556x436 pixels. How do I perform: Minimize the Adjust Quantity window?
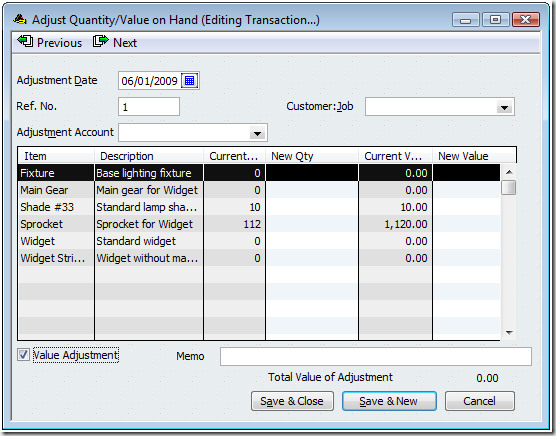[466, 19]
